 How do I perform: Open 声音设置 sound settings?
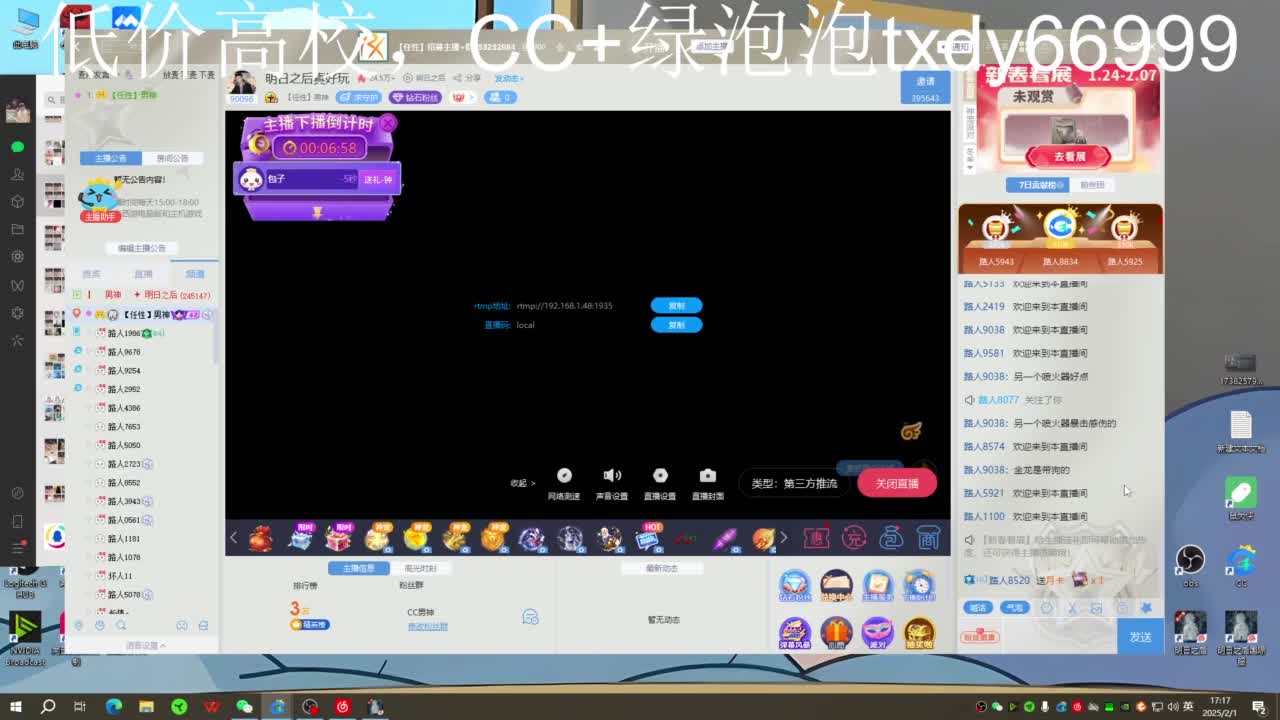(612, 484)
